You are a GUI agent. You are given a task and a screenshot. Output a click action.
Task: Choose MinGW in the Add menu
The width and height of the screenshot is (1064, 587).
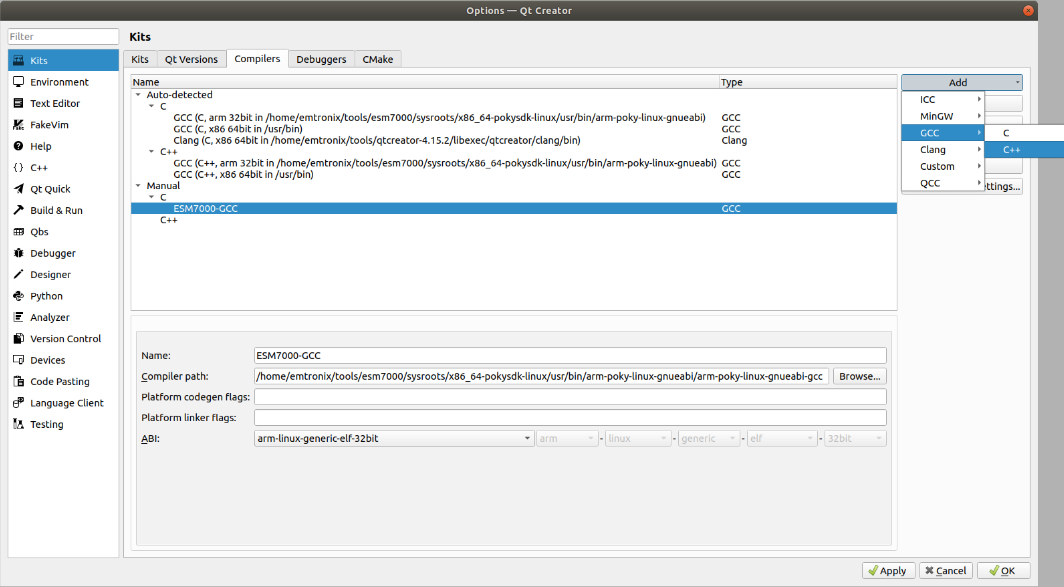click(943, 116)
